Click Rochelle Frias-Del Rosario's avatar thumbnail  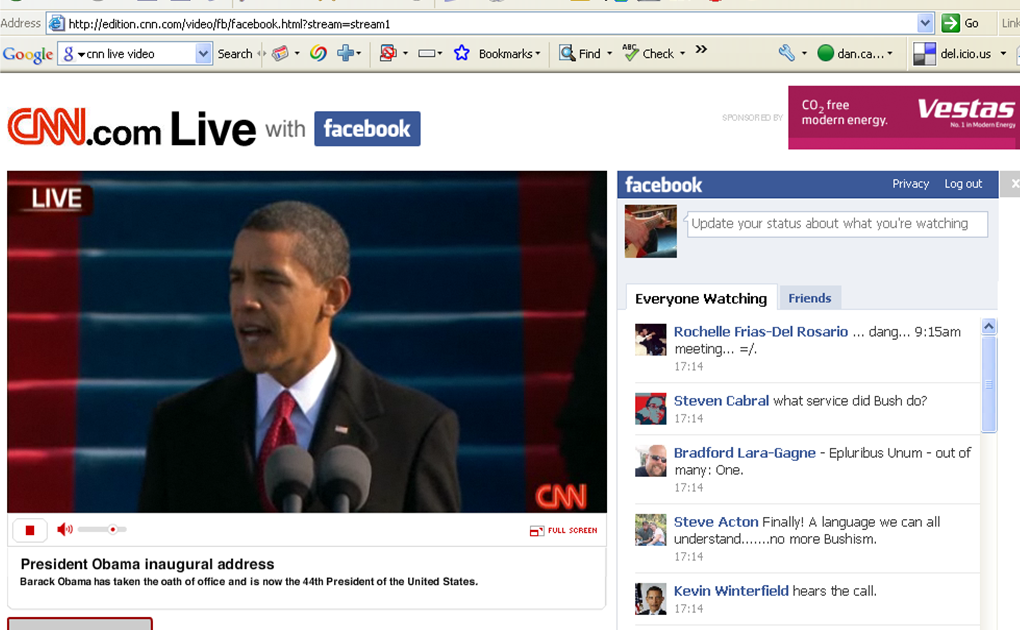(x=651, y=340)
